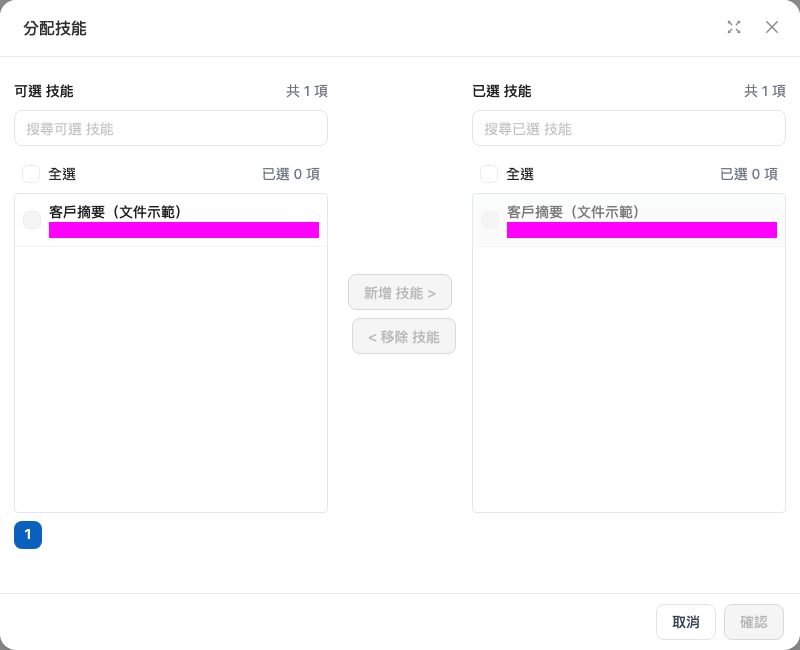800x650 pixels.
Task: Tick checkbox for 客戶摘要 in available list
Action: 32,220
